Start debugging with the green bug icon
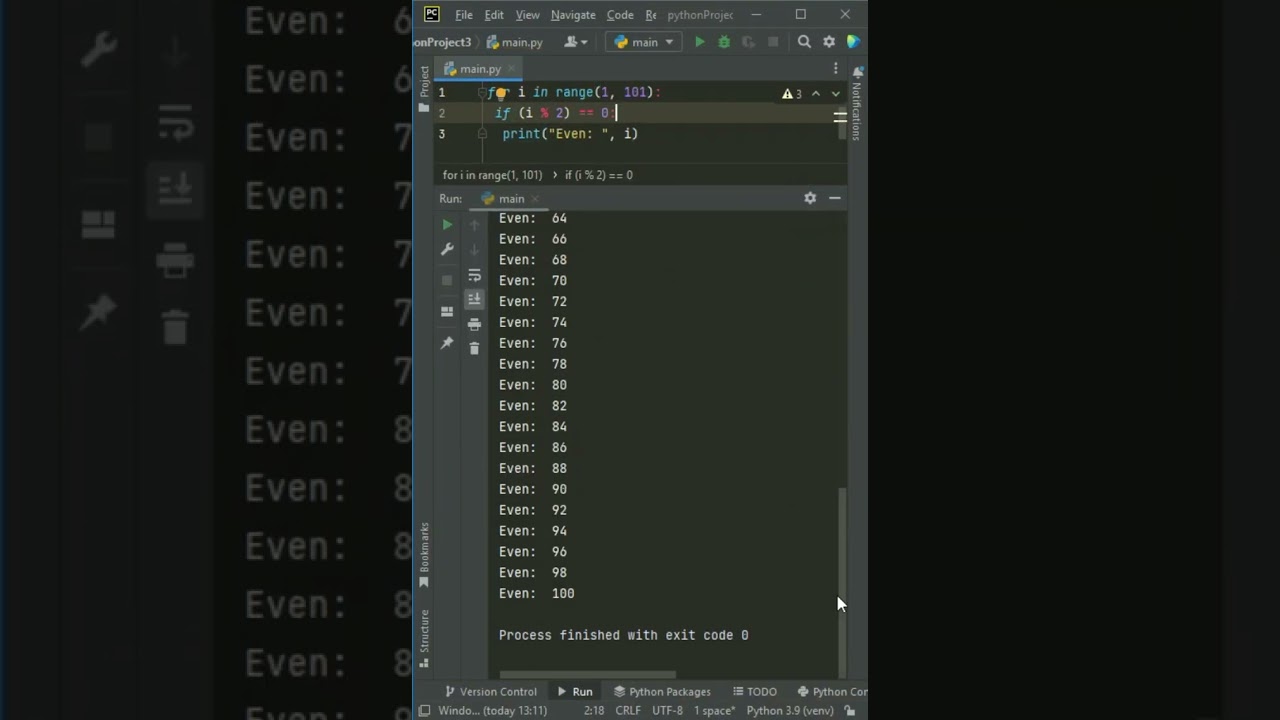 724,42
